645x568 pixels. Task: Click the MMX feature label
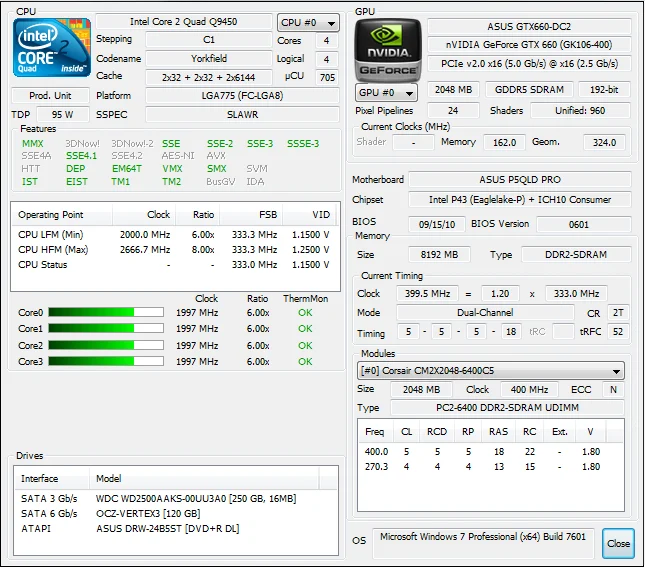pos(32,144)
